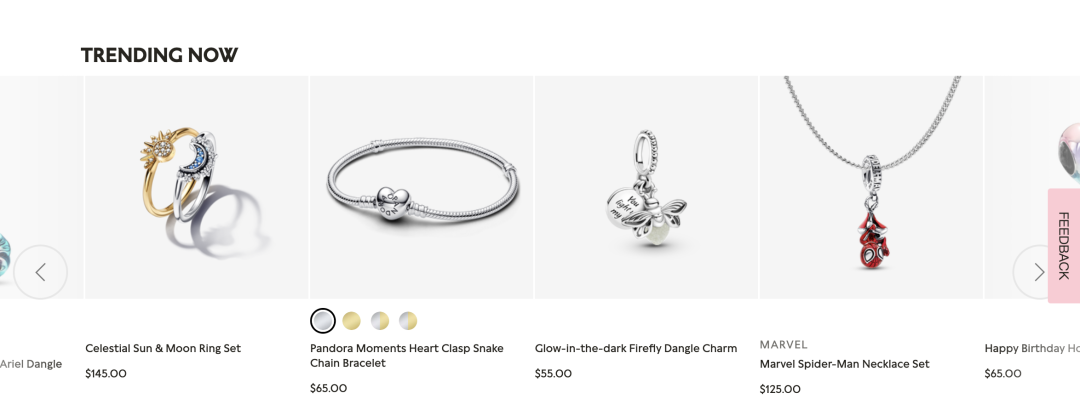Choose the gold bracelet color swatch

pyautogui.click(x=351, y=320)
